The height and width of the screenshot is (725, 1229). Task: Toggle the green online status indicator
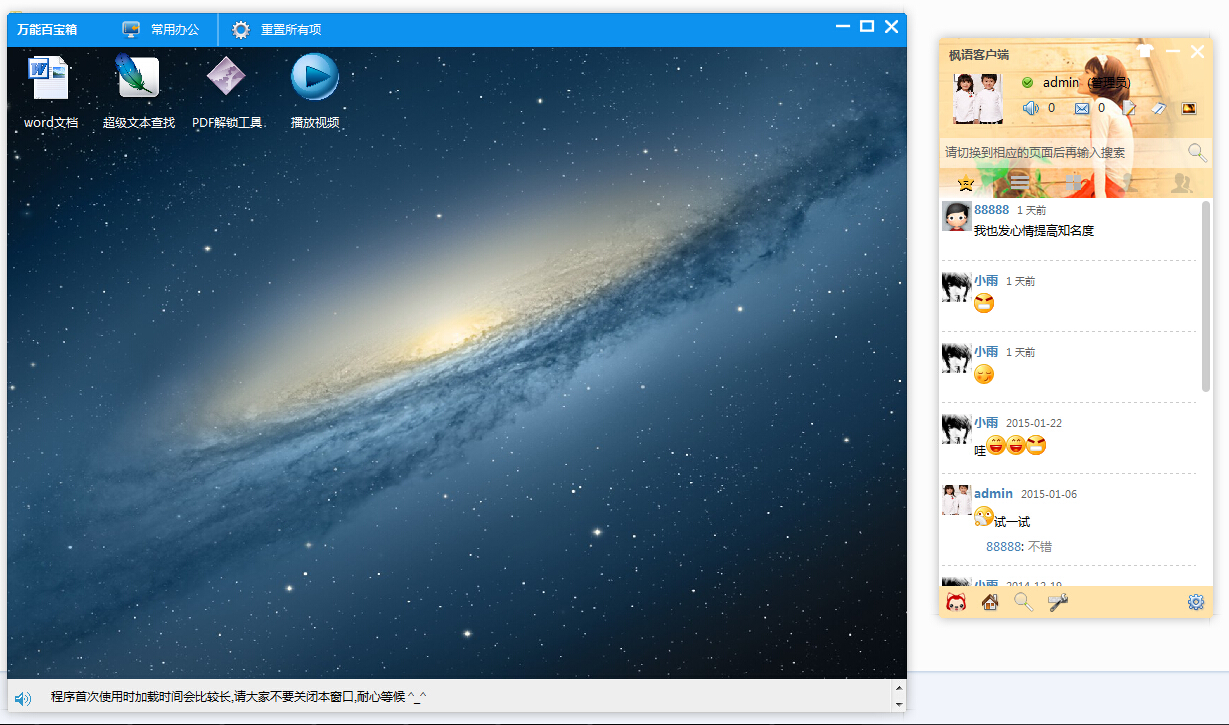(x=1027, y=82)
